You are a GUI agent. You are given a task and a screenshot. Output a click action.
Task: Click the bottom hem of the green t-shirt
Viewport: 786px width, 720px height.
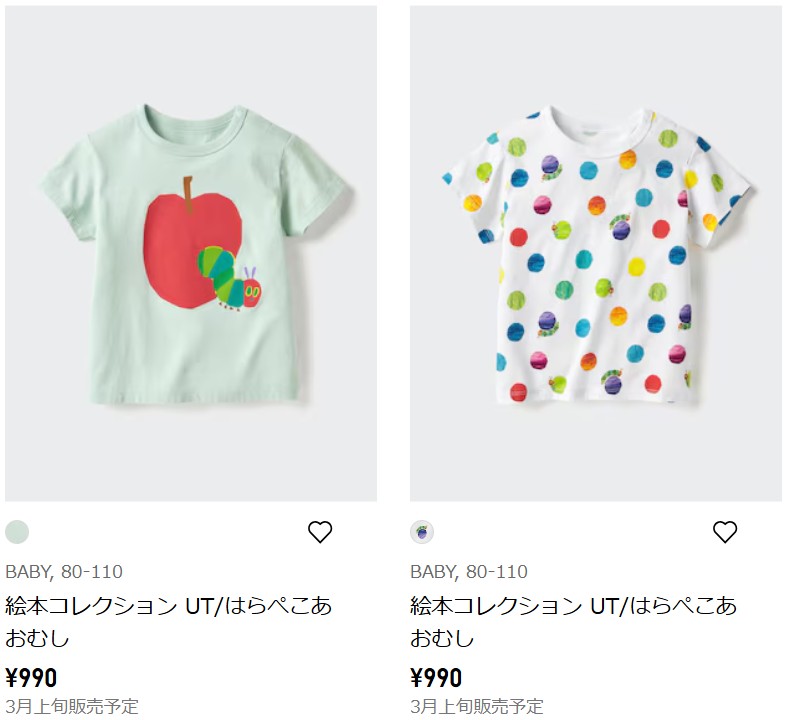[190, 396]
